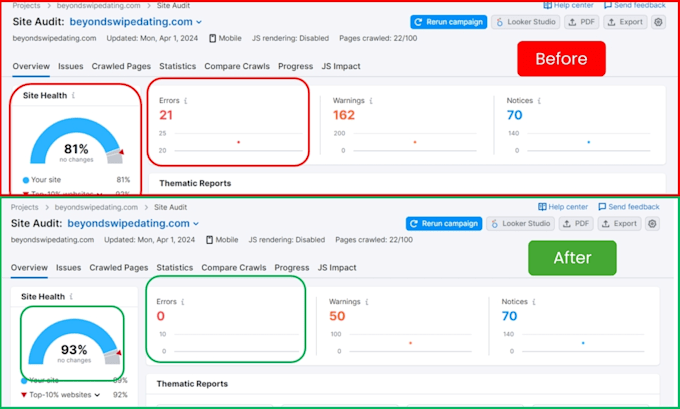Viewport: 680px width, 409px height.
Task: Switch to Issues tab in Before screenshot
Action: (71, 66)
